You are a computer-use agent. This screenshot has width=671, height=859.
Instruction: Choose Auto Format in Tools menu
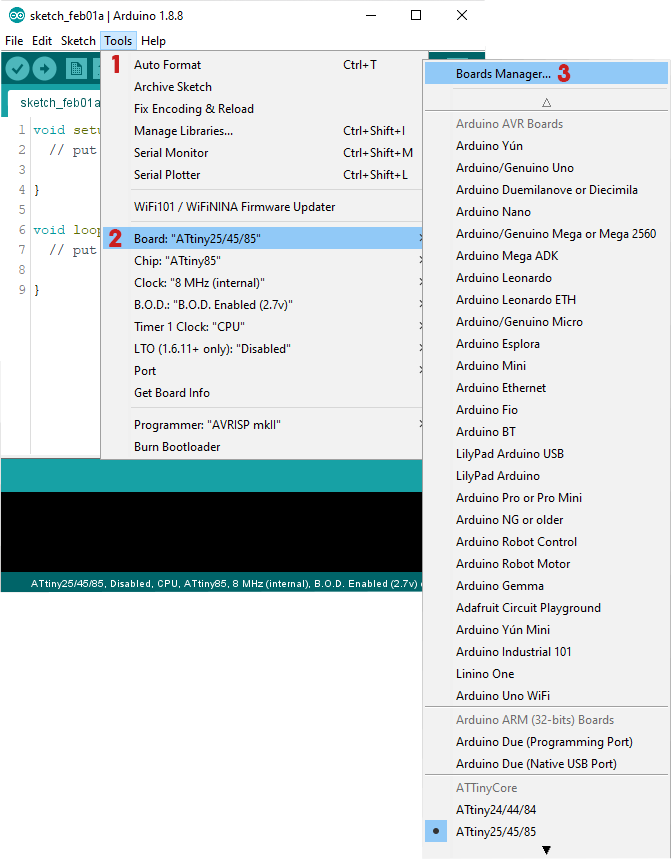262,65
